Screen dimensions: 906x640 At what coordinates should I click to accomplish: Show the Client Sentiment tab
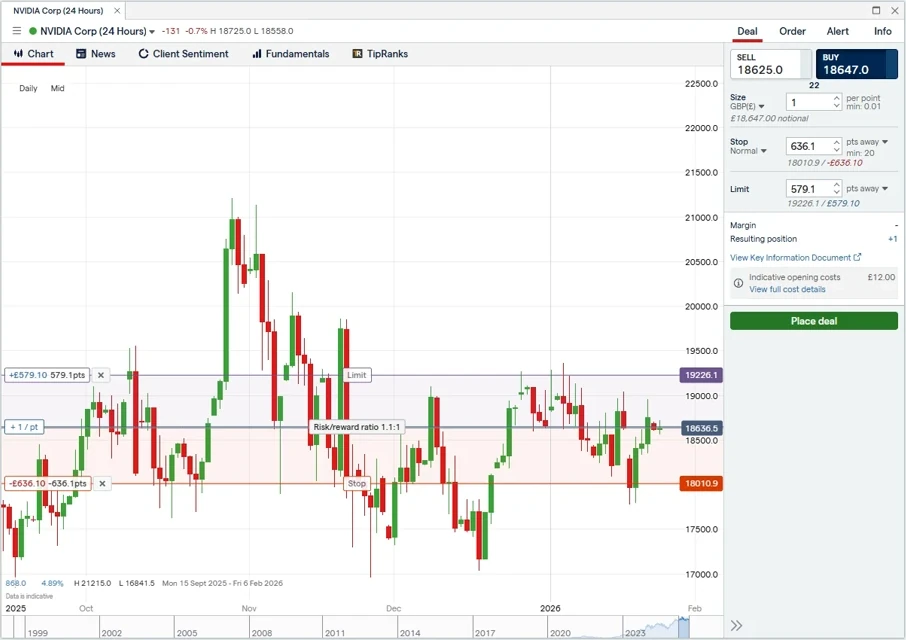point(184,54)
